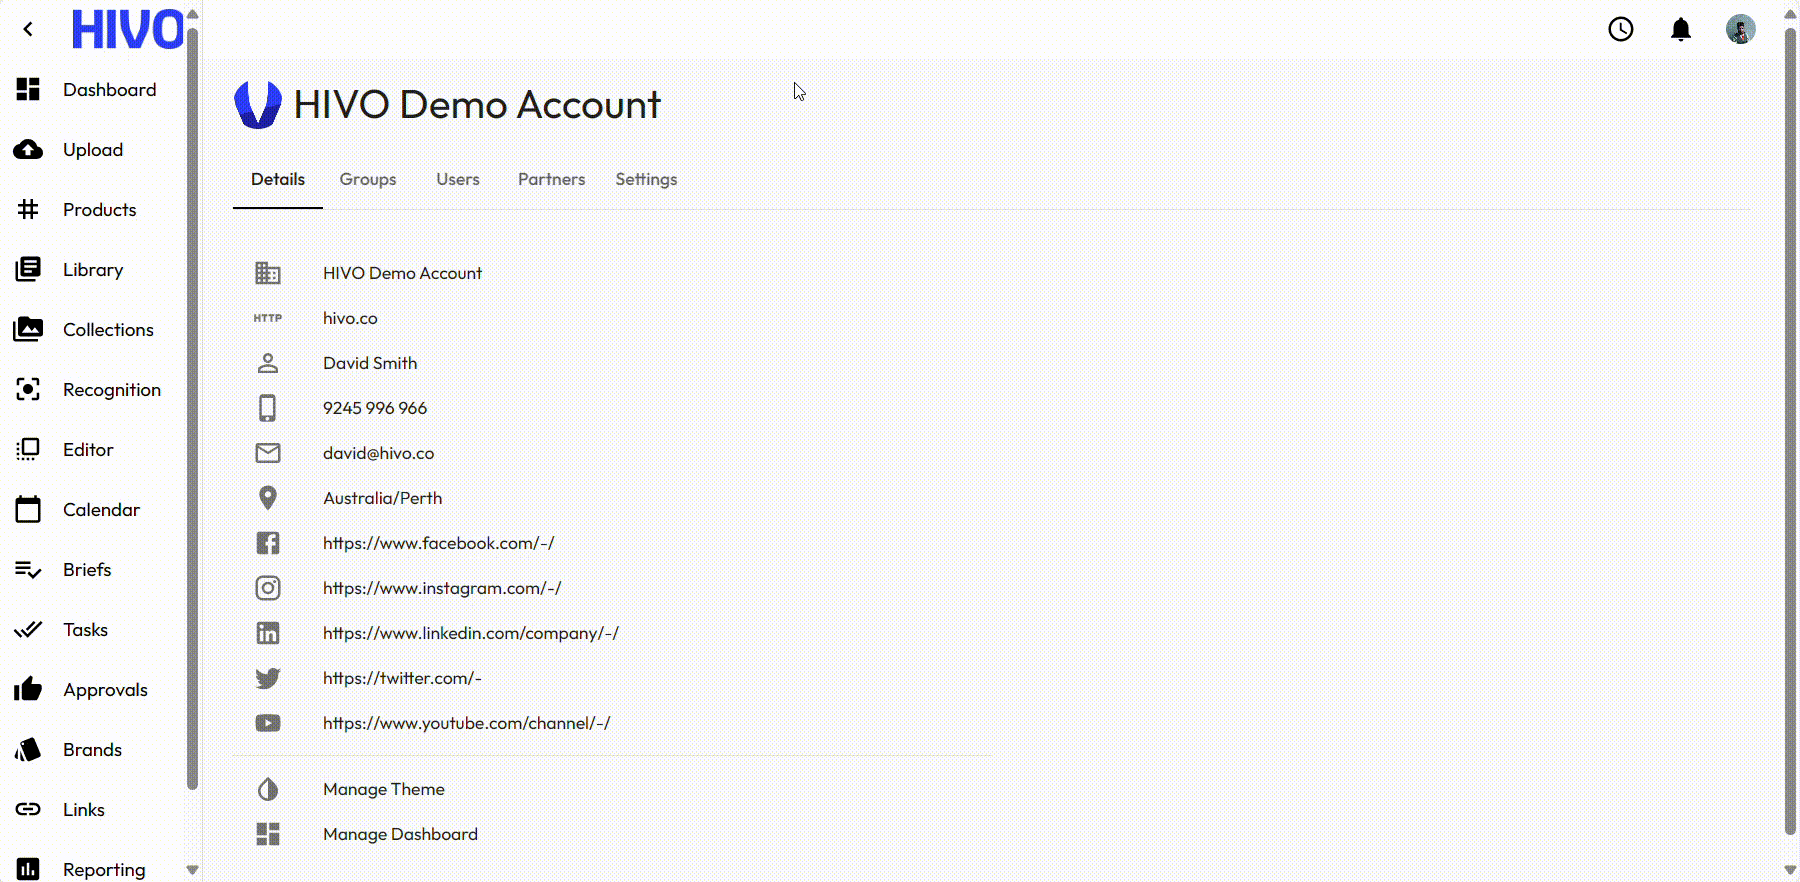
Task: Switch to the Users tab
Action: (x=458, y=180)
